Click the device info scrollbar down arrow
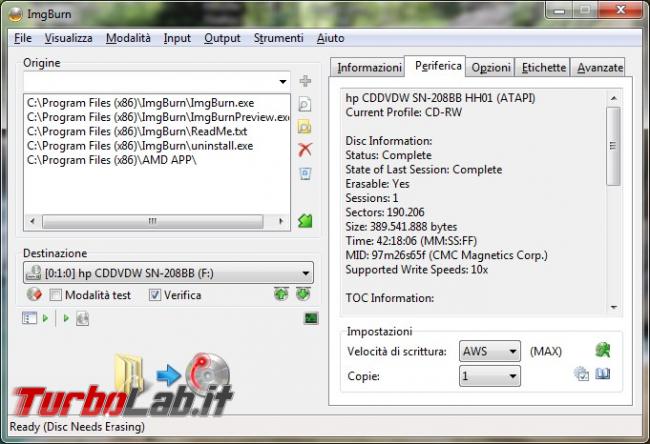 coord(614,307)
